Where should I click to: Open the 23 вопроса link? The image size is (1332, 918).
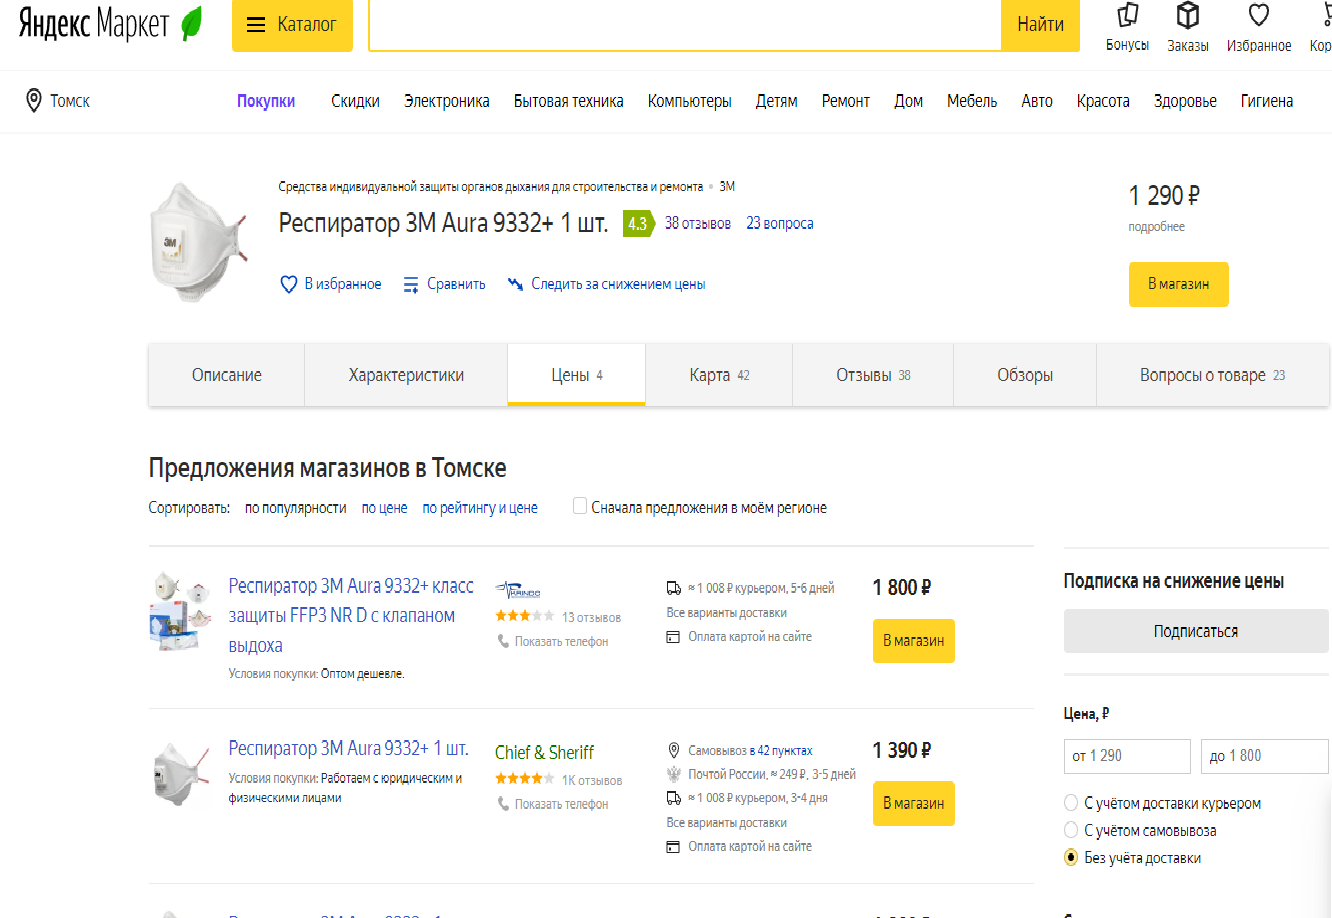pos(780,223)
